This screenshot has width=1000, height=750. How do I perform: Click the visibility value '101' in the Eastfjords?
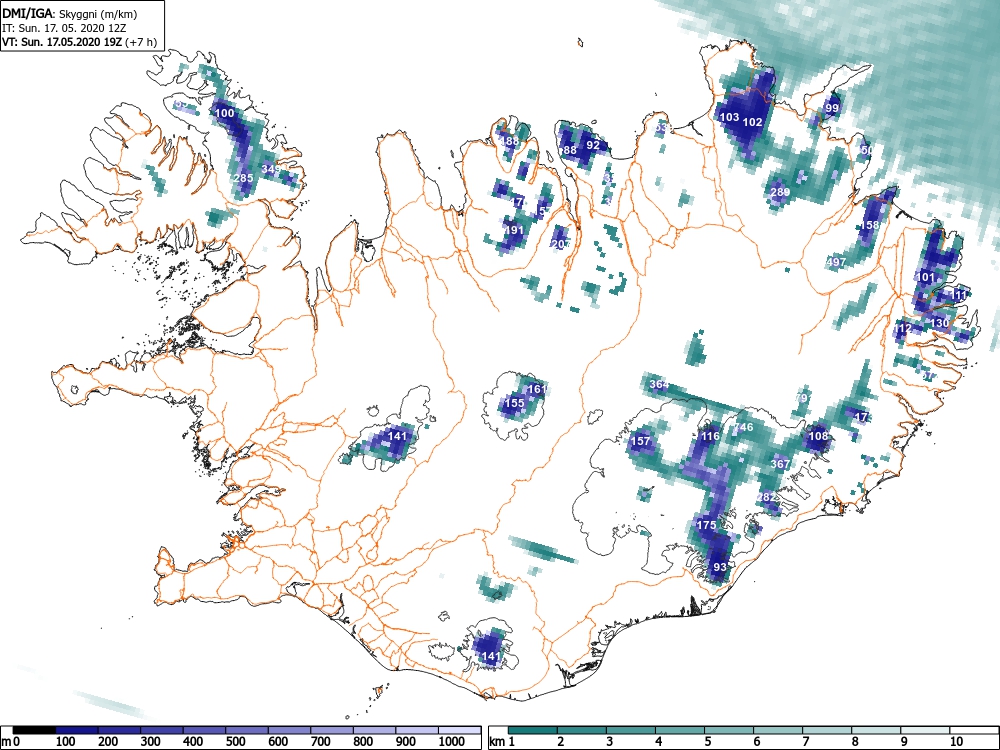coord(925,277)
